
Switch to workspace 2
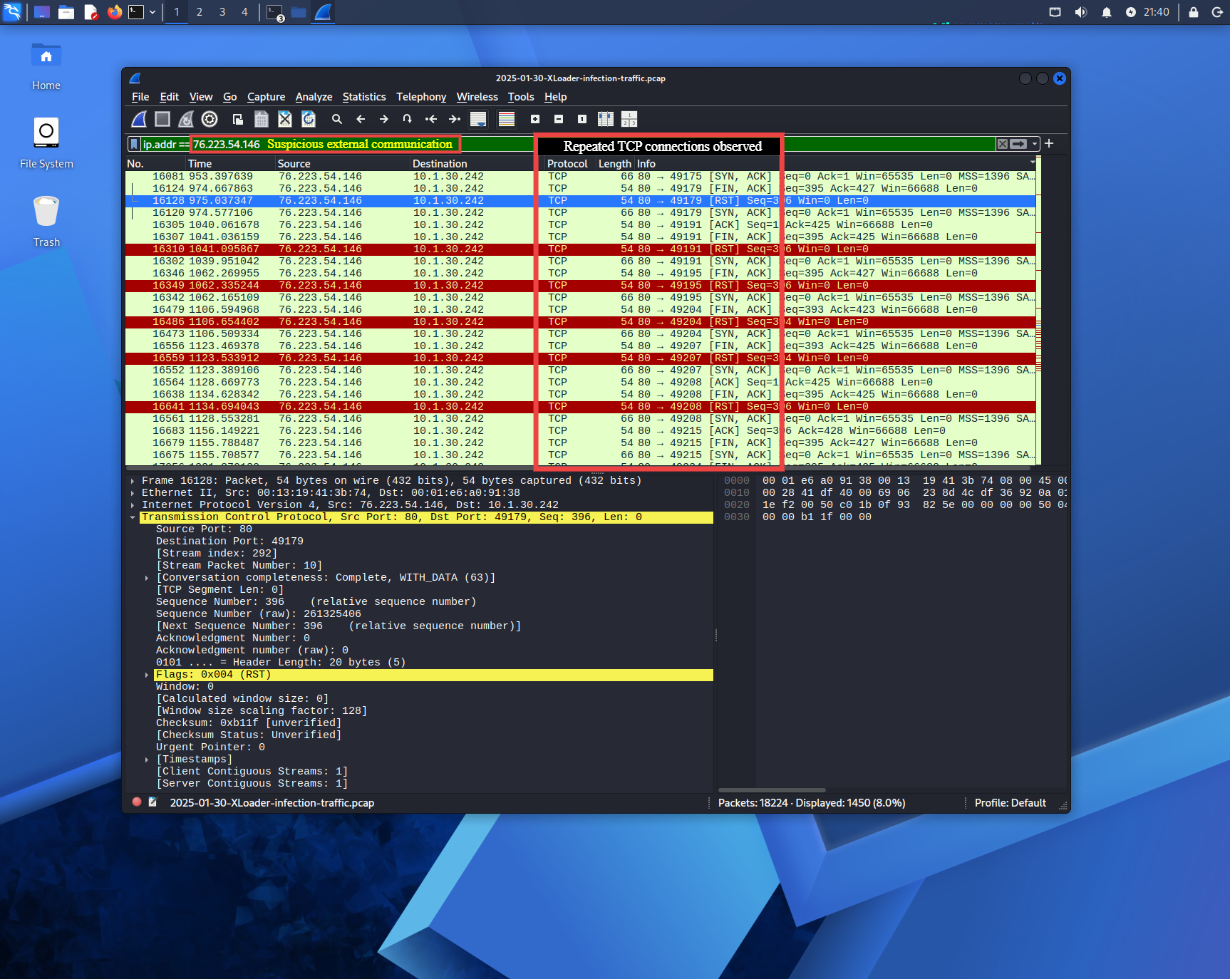click(199, 12)
